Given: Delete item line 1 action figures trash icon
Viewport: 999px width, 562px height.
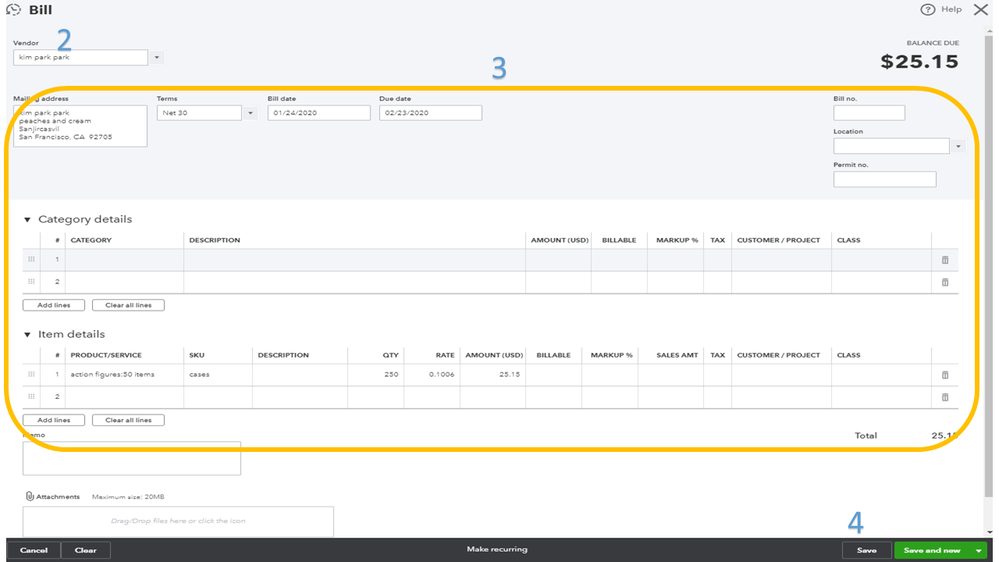Looking at the screenshot, I should [x=945, y=375].
